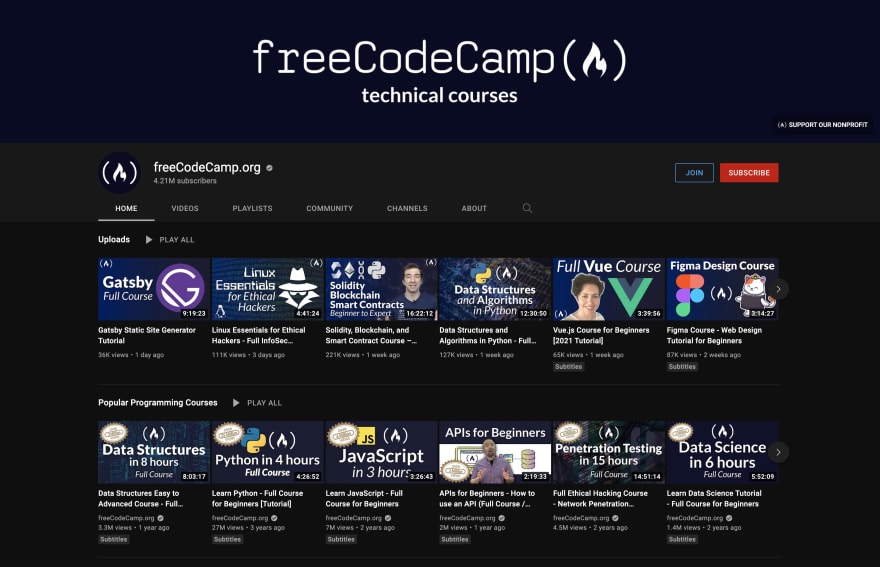The image size is (880, 567).
Task: Open JavaScript in 3 hours thumbnail
Action: pos(382,452)
